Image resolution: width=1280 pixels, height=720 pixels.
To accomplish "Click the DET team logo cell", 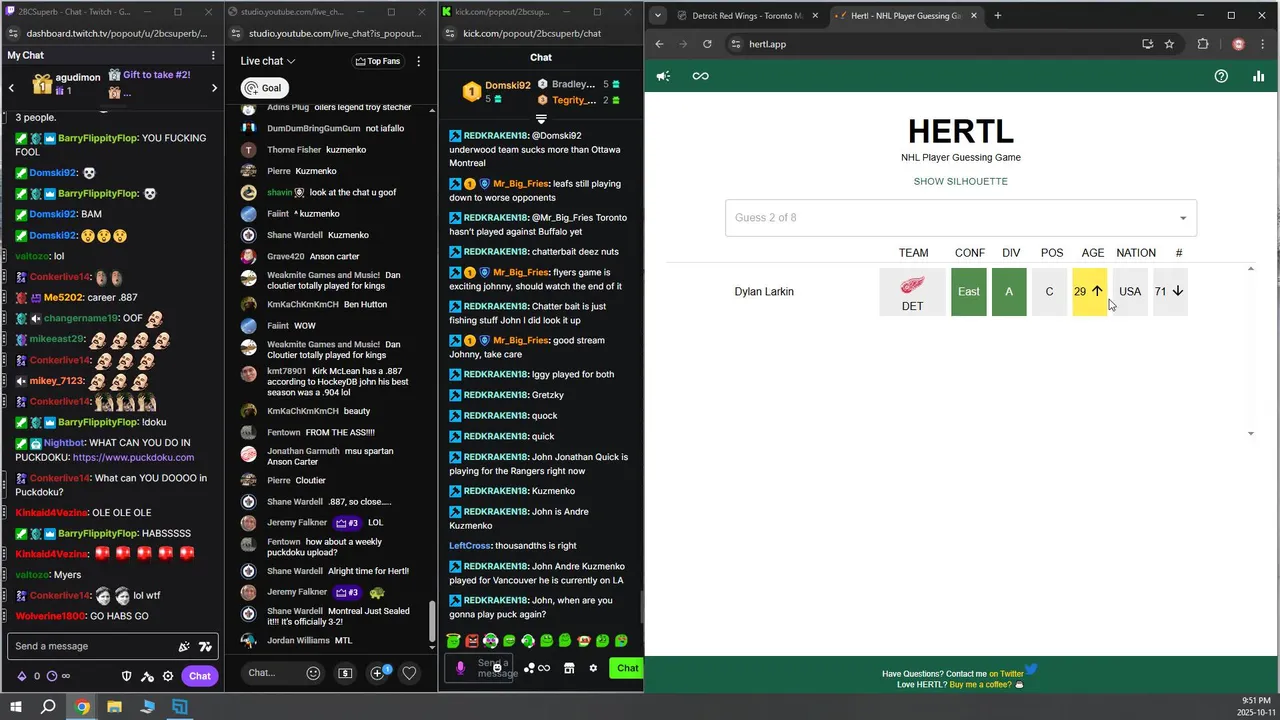I will point(912,291).
